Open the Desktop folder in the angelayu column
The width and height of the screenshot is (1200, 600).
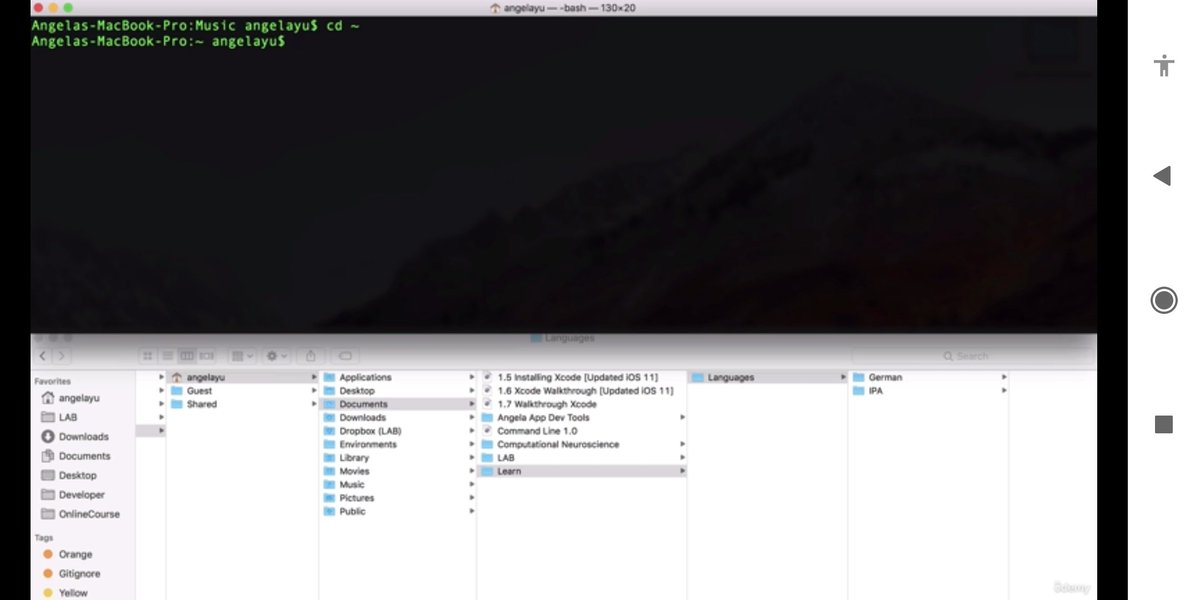coord(398,391)
